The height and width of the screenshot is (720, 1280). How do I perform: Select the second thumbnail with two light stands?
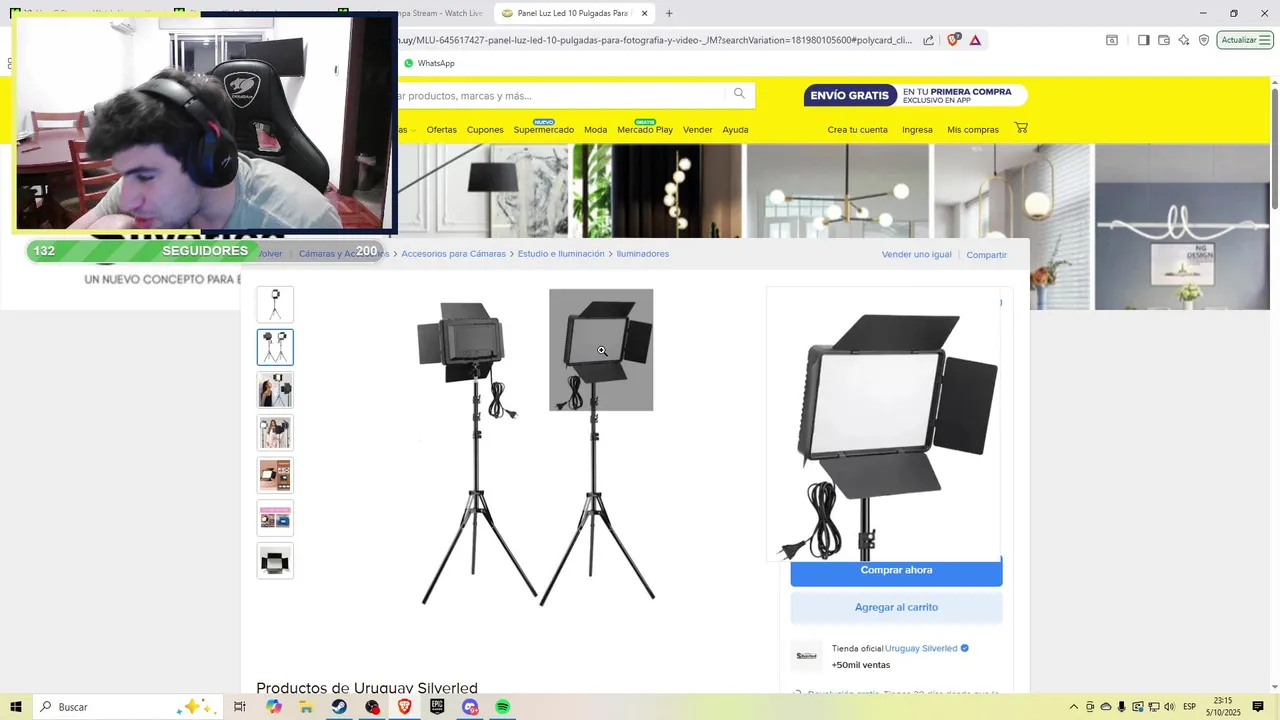[275, 347]
